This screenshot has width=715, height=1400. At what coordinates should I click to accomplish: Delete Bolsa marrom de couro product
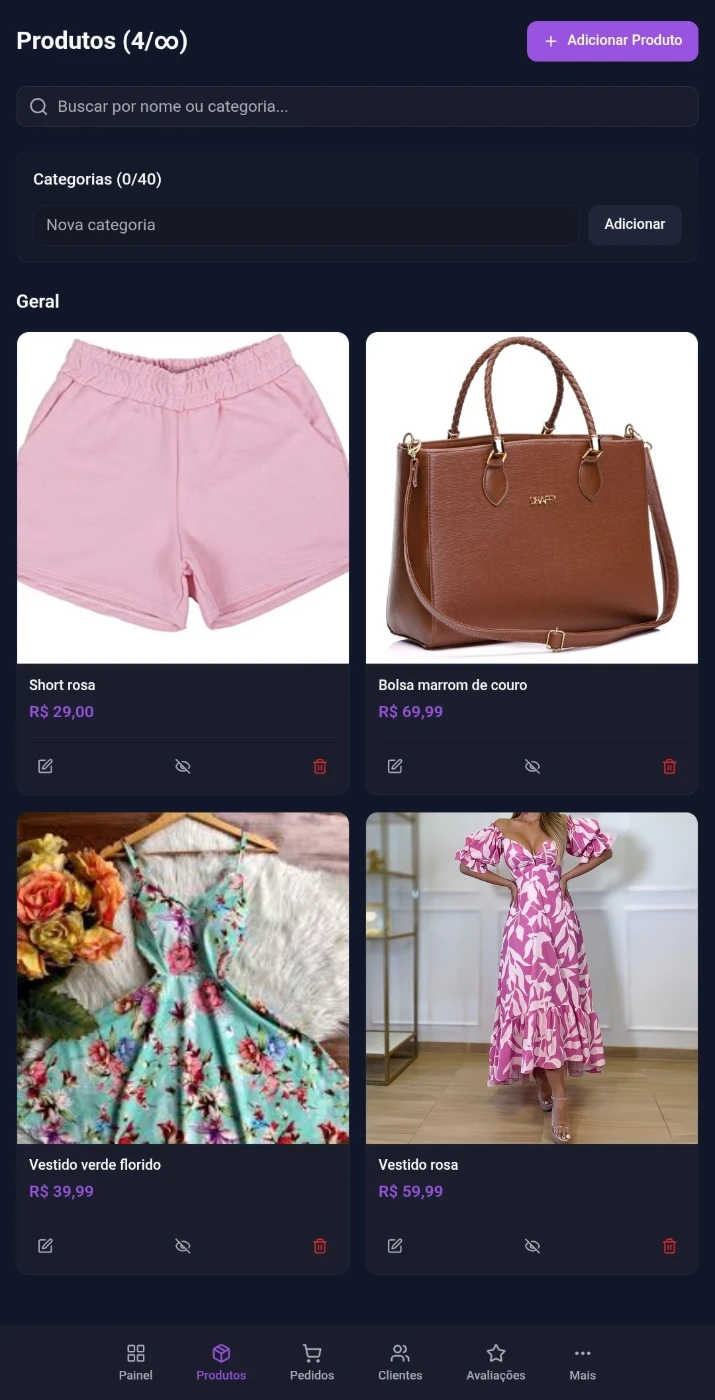tap(669, 766)
